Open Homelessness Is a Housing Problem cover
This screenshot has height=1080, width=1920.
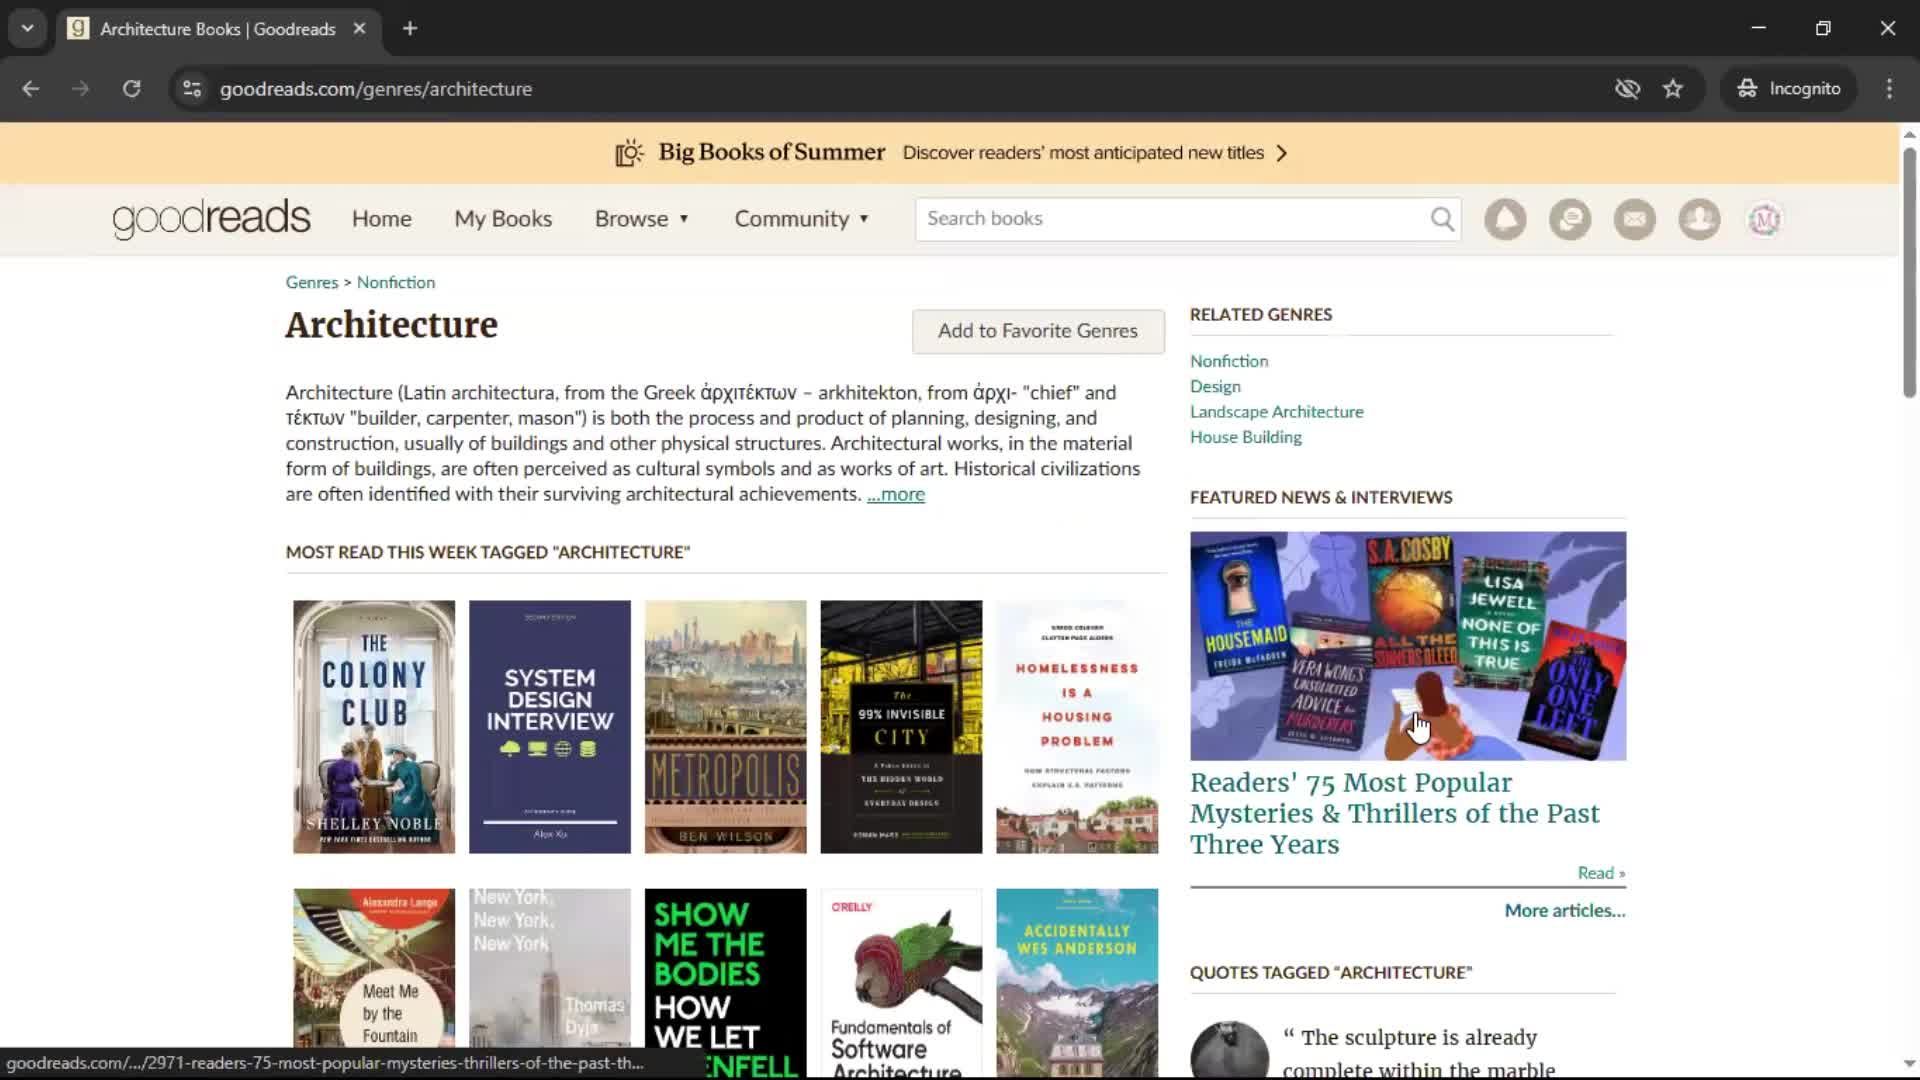1077,727
